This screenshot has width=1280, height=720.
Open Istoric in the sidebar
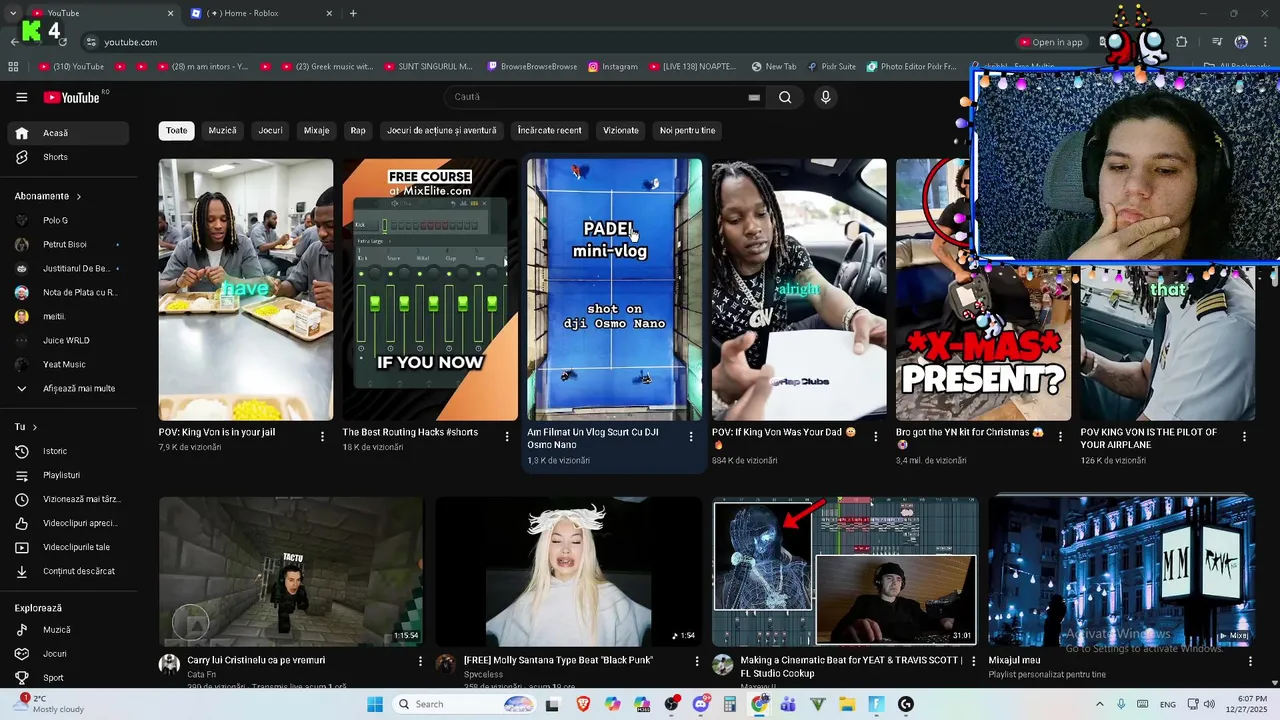68,451
